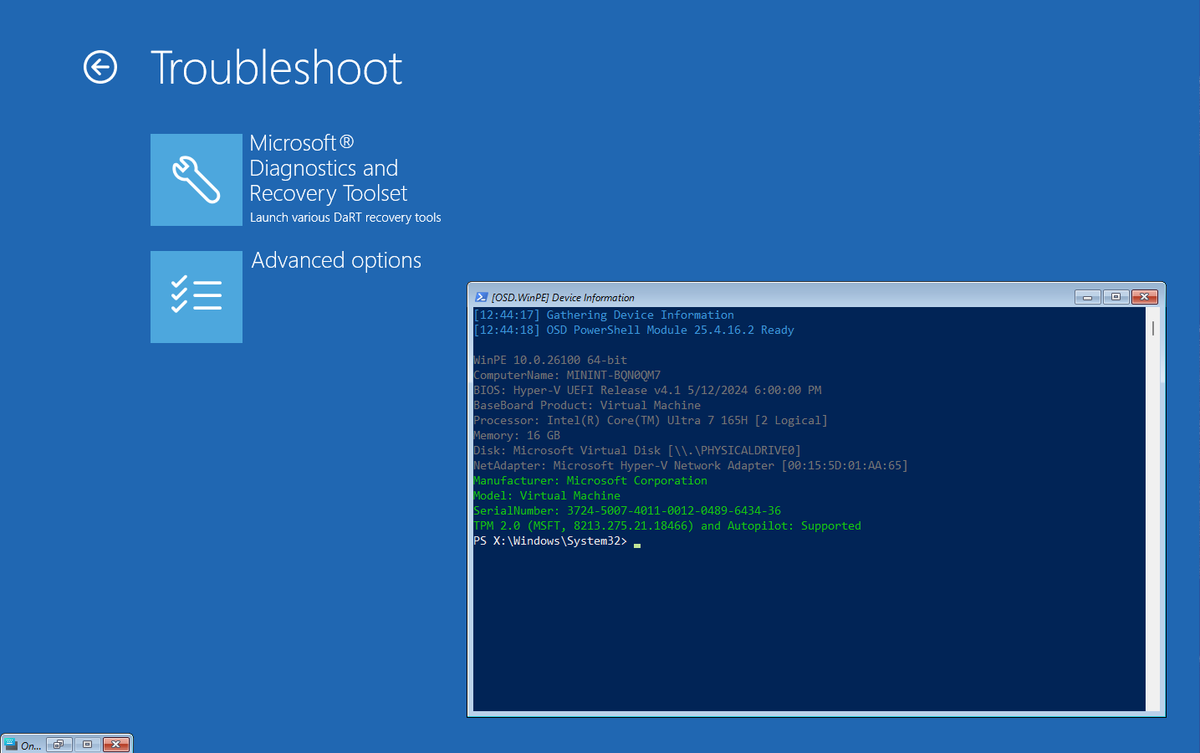Image resolution: width=1200 pixels, height=753 pixels.
Task: Click the 'Gathering Device Information' line
Action: point(604,315)
